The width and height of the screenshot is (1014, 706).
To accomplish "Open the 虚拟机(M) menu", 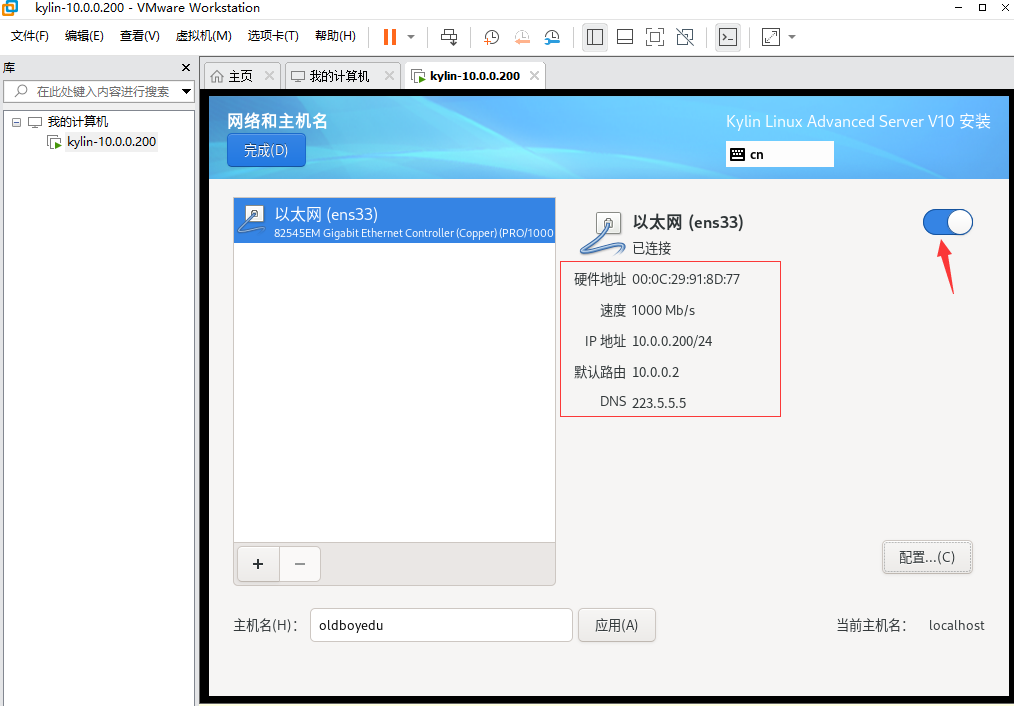I will (x=204, y=36).
